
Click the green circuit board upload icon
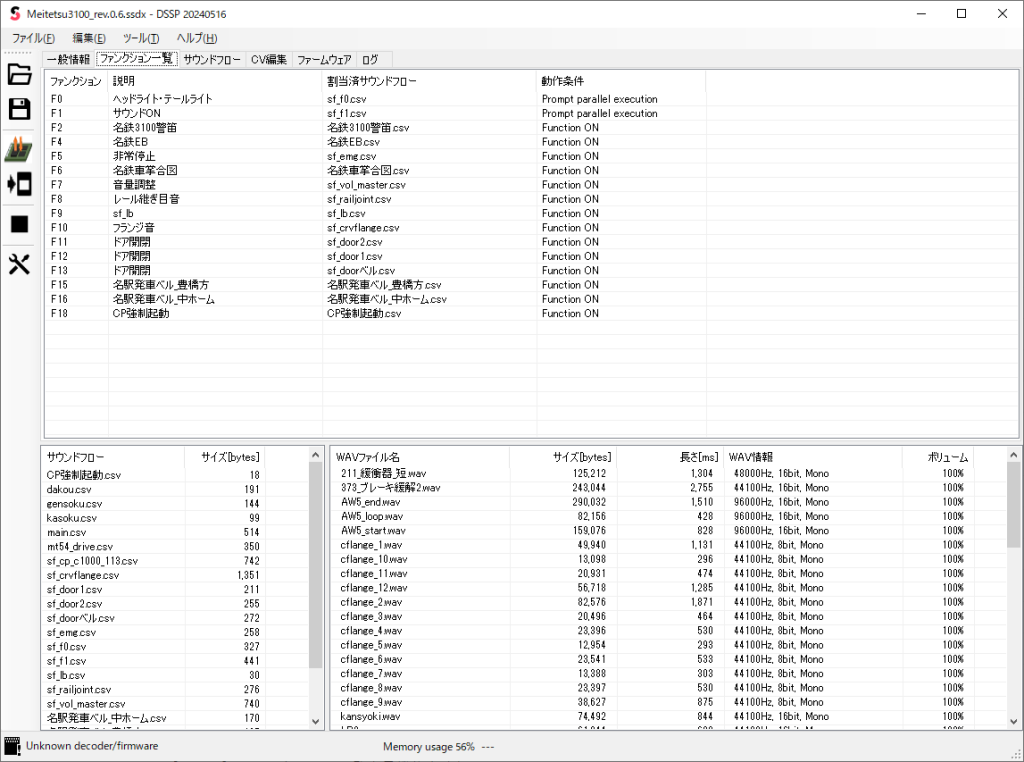19,149
